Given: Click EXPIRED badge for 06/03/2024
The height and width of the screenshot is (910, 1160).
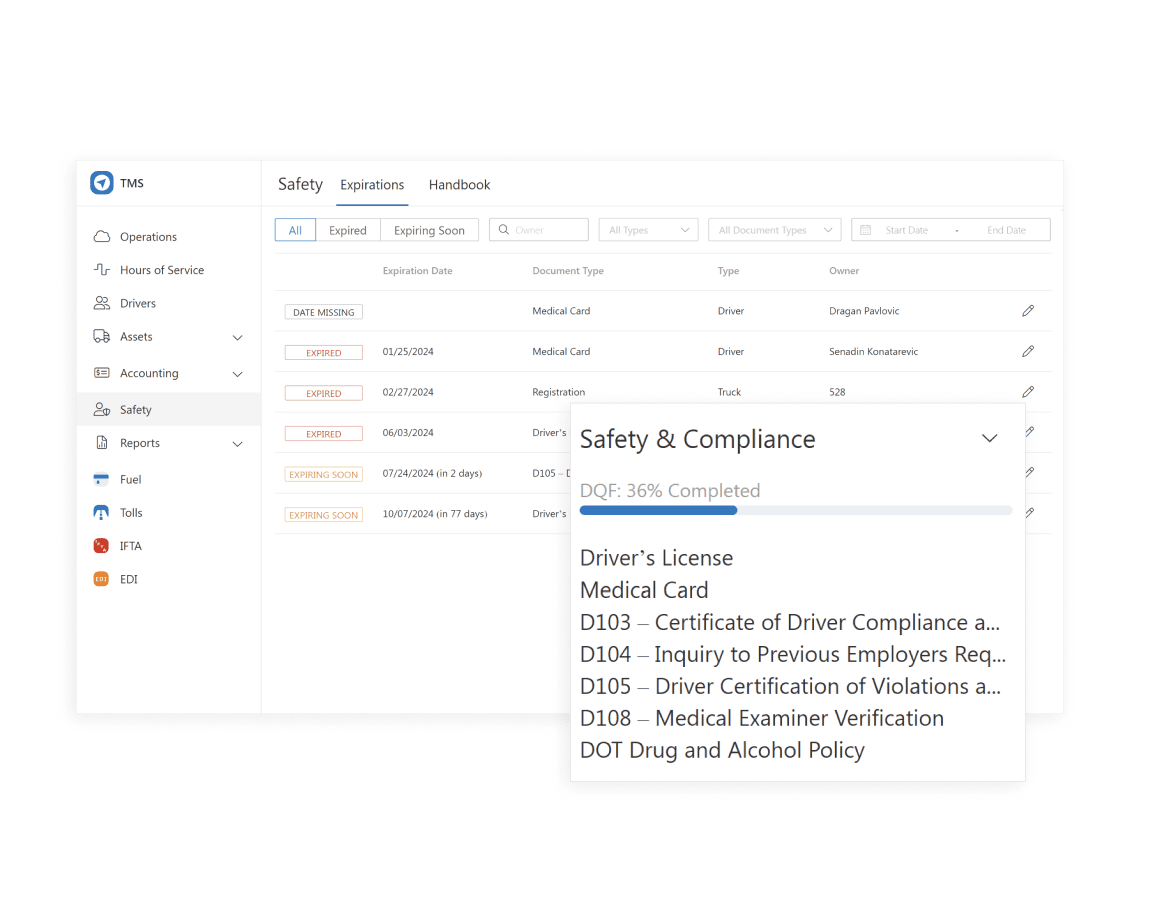Looking at the screenshot, I should [323, 434].
